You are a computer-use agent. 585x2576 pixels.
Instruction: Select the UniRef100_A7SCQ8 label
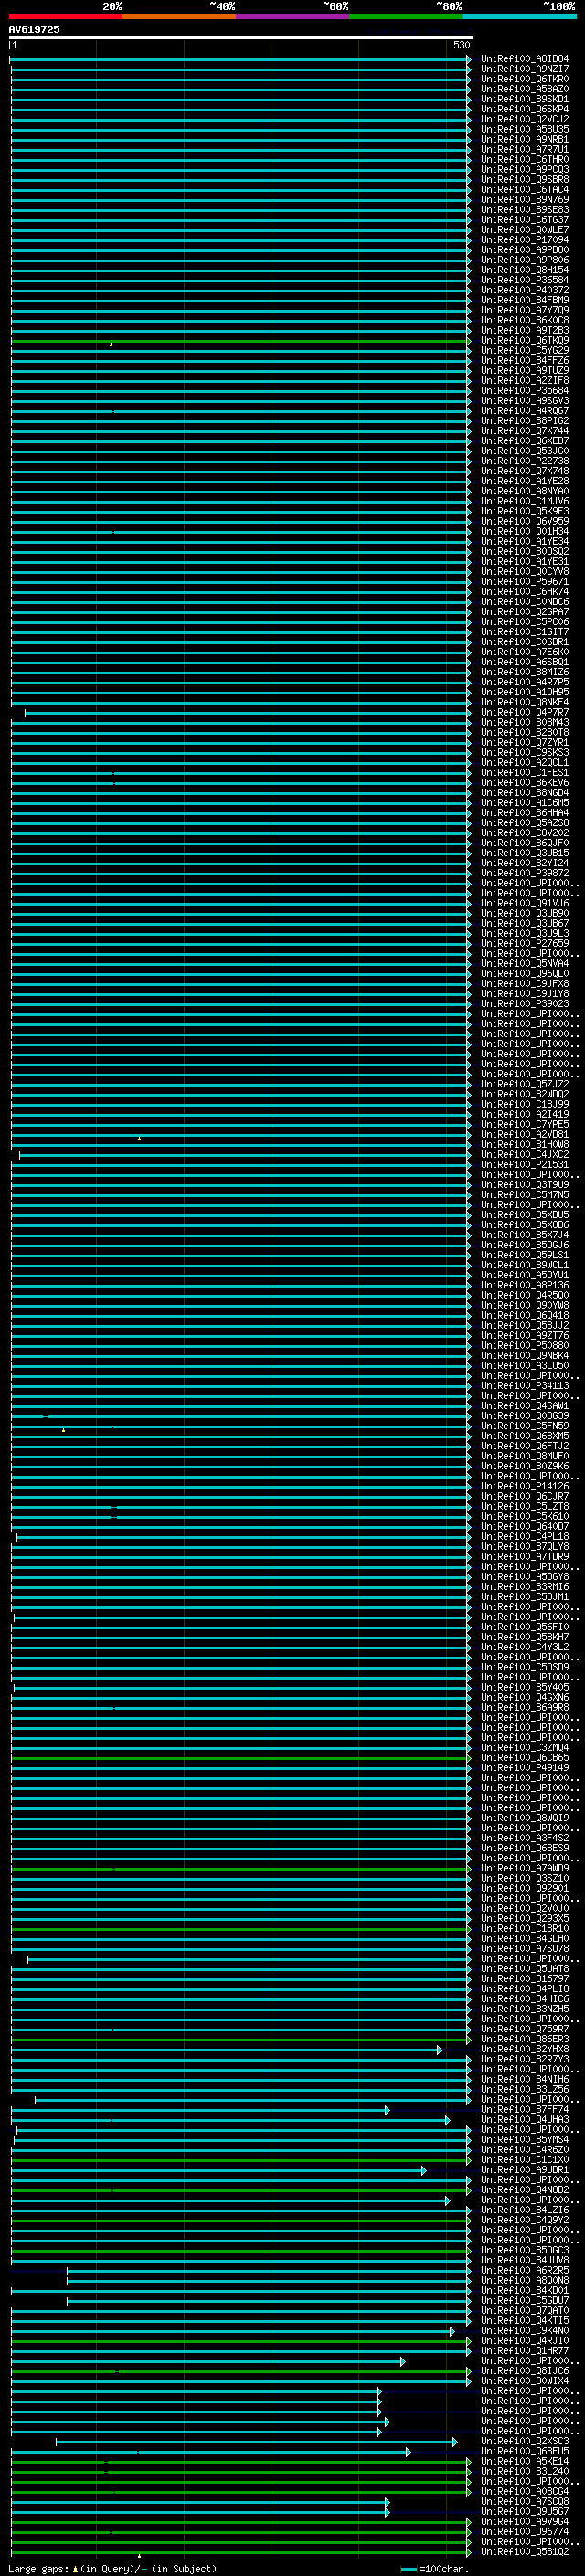(525, 2501)
